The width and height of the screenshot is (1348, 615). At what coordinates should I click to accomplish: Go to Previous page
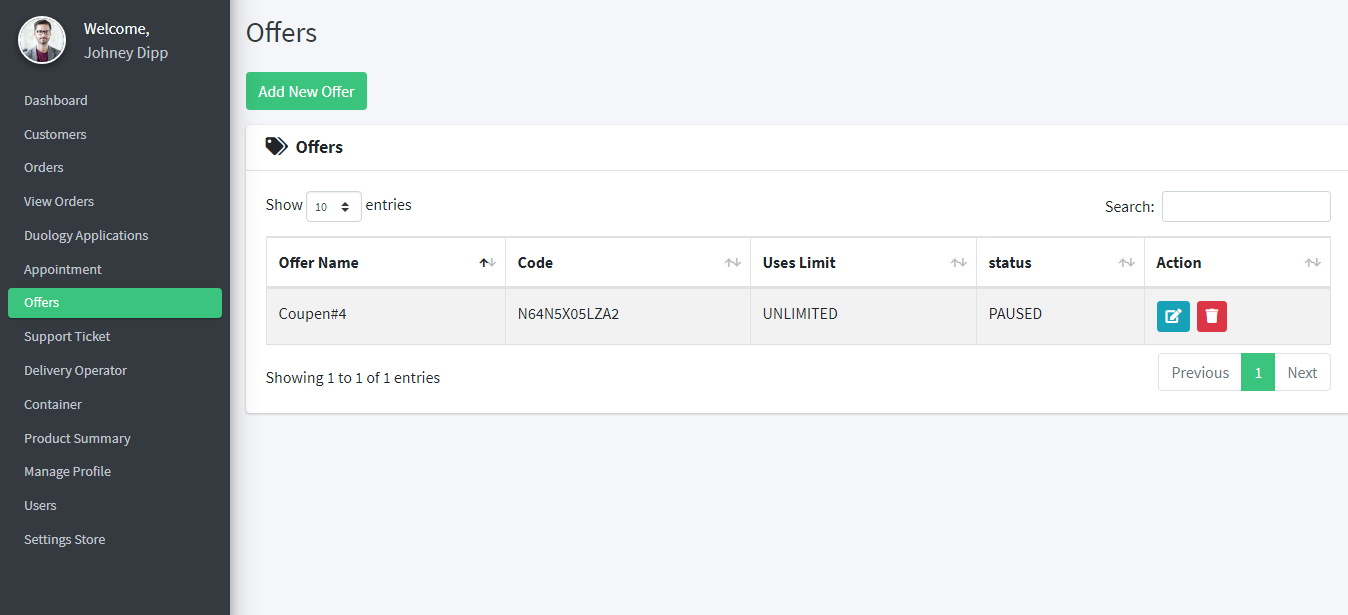[1200, 372]
